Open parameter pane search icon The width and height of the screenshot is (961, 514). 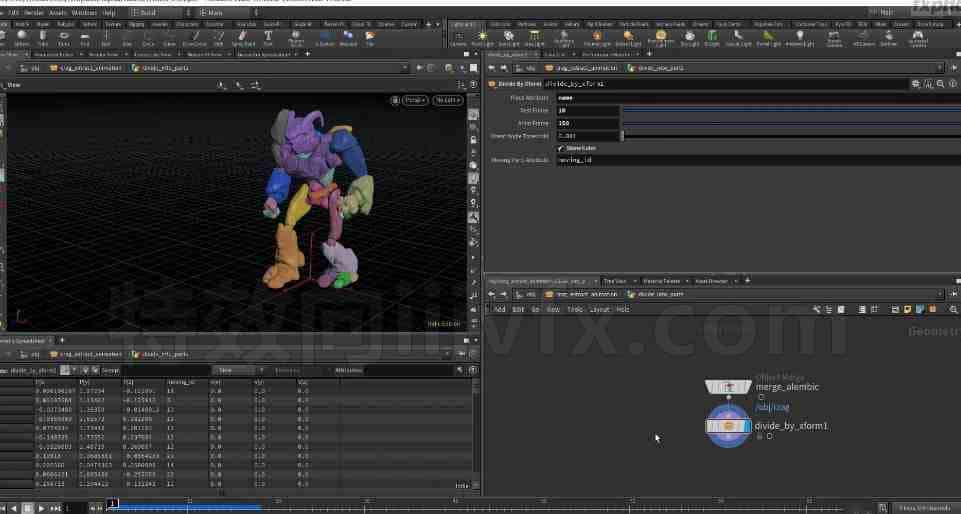point(940,84)
